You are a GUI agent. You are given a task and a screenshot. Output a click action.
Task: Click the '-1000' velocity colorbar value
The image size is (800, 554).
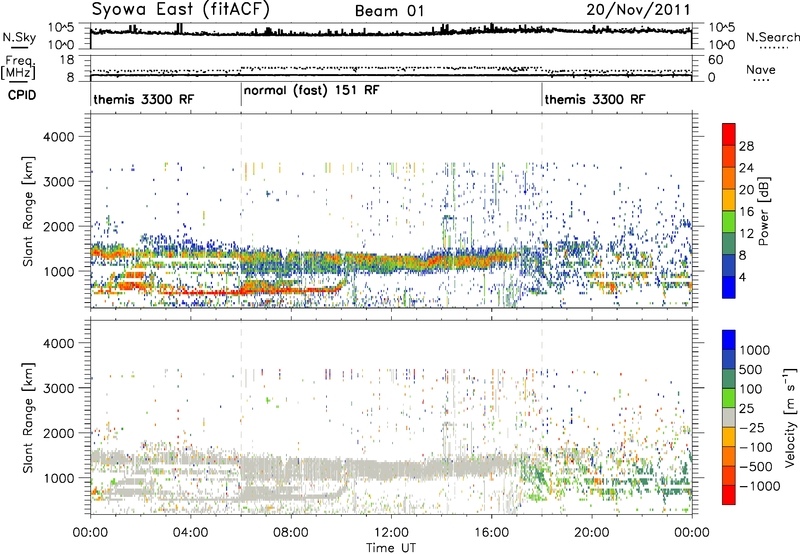pos(759,486)
